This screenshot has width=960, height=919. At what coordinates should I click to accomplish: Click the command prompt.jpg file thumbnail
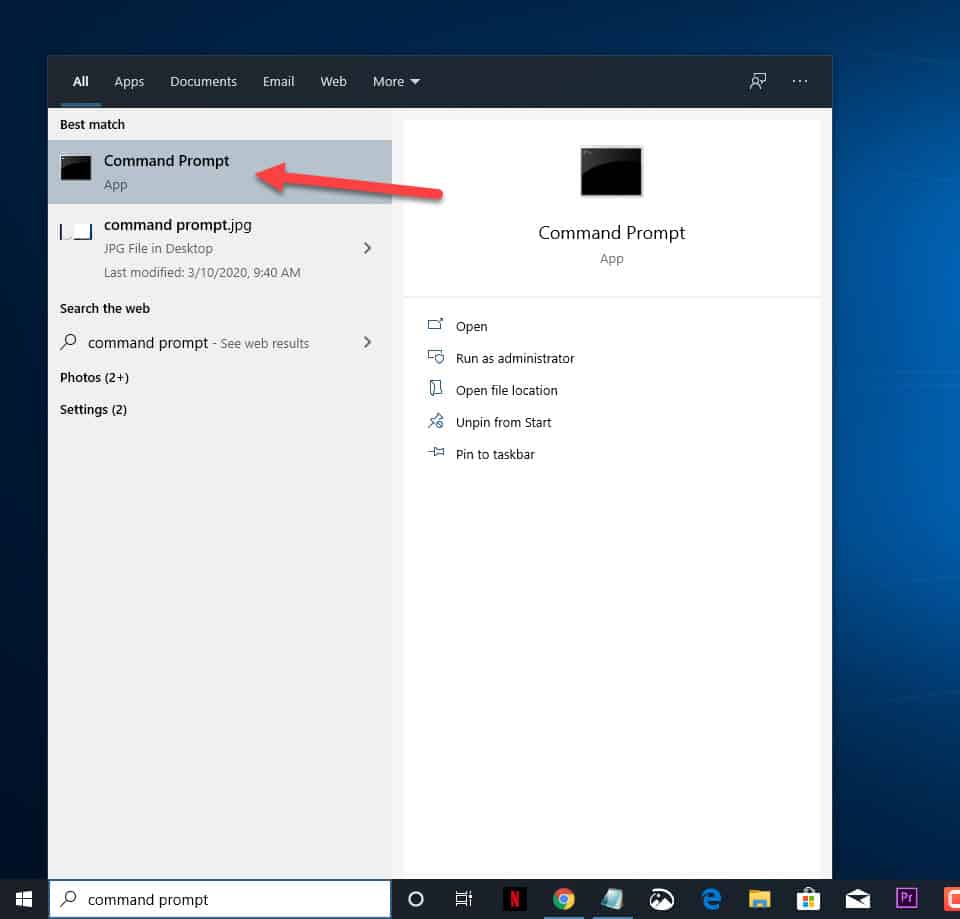point(76,232)
